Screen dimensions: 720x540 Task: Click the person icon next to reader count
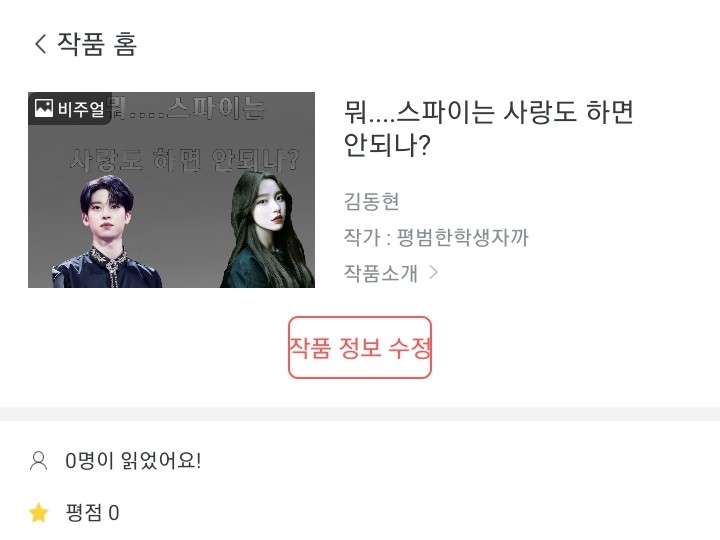[39, 461]
